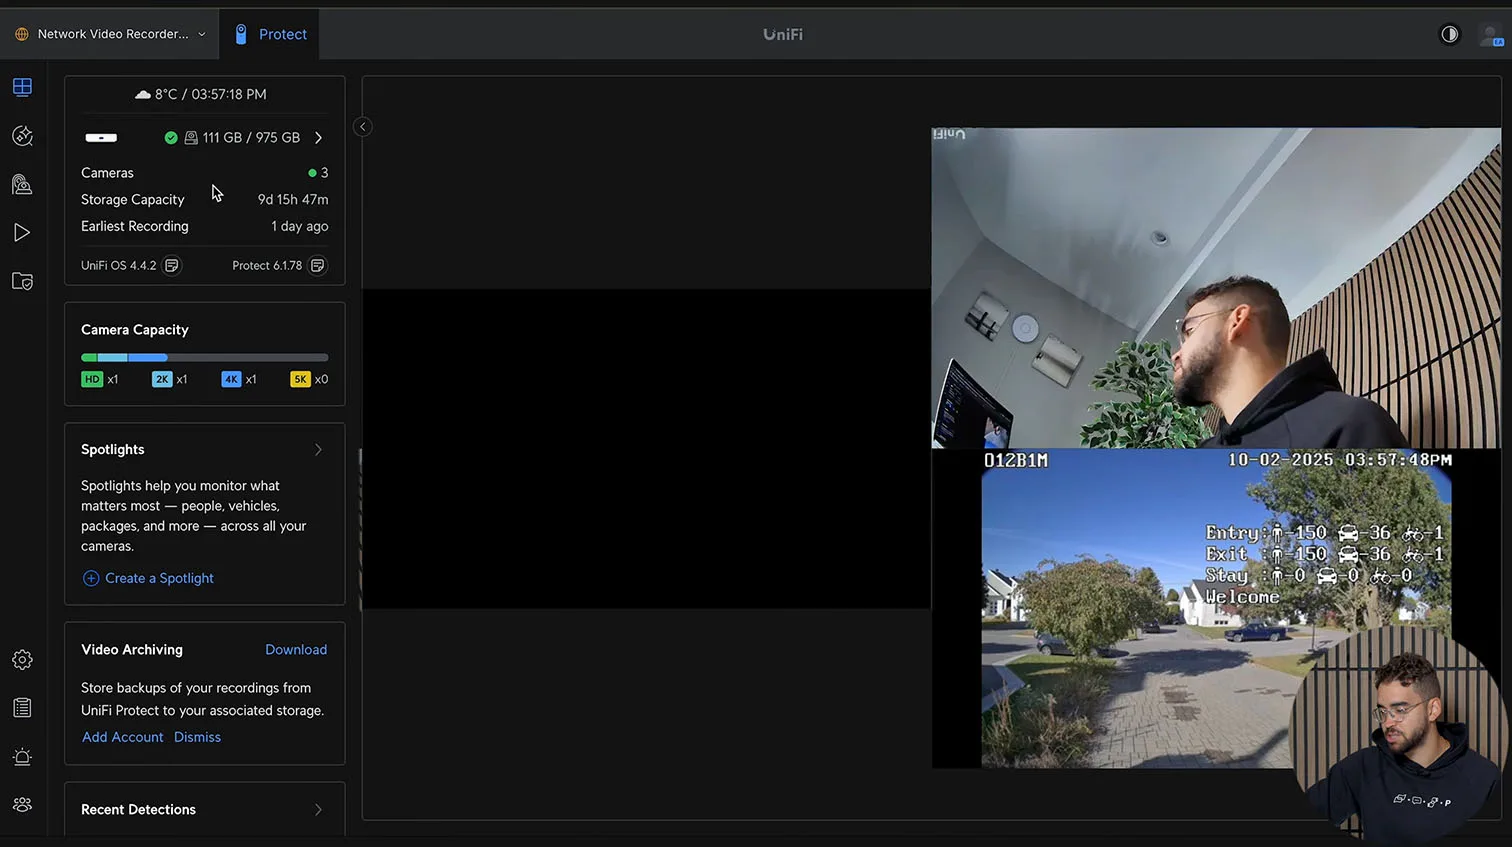
Task: Click the Video Archiving Download link
Action: tap(296, 650)
